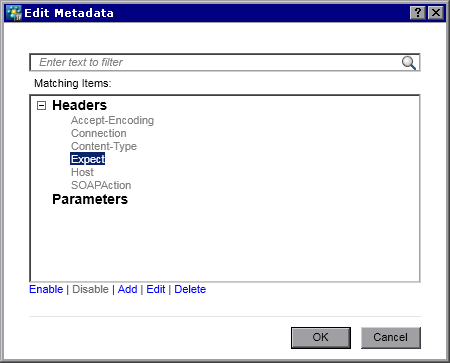Click the Edit Metadata application icon
Image resolution: width=450 pixels, height=363 pixels.
(x=14, y=13)
